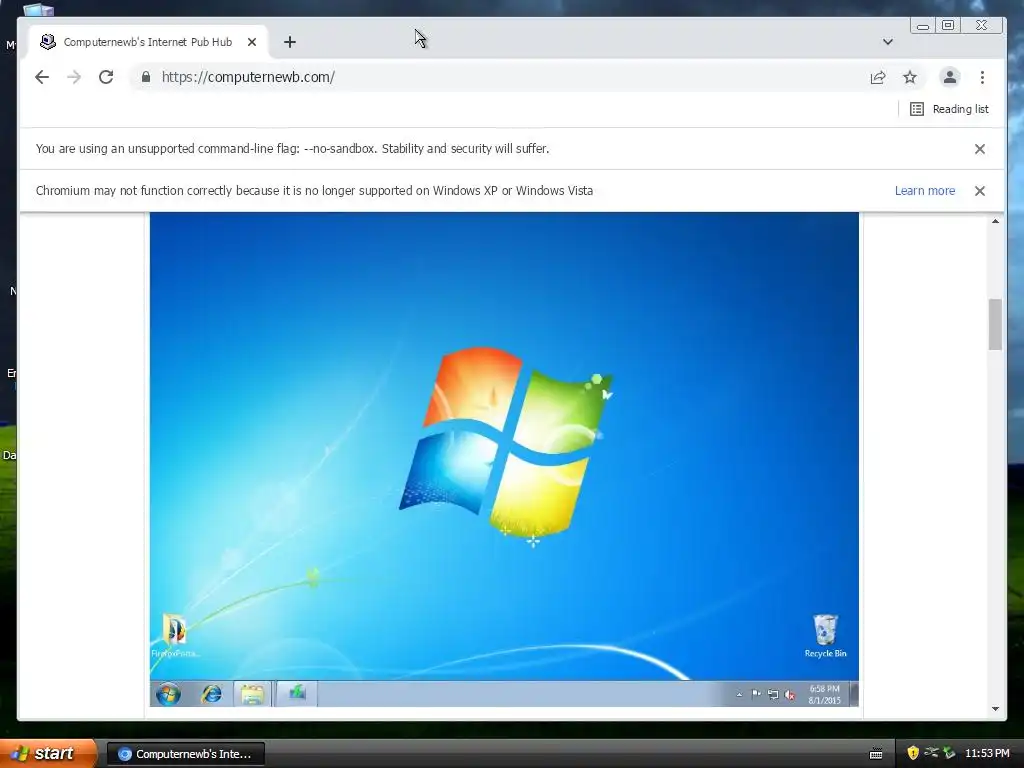View site security via the padlock icon
The image size is (1024, 768).
(146, 77)
